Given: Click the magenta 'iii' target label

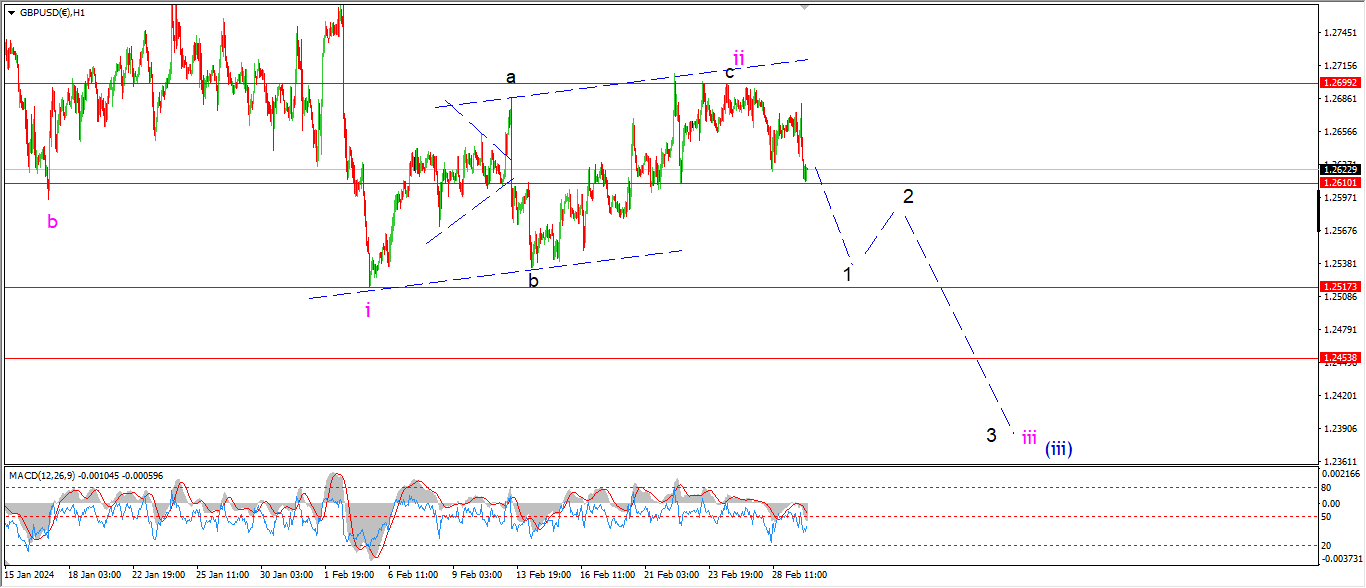Looking at the screenshot, I should 1029,437.
